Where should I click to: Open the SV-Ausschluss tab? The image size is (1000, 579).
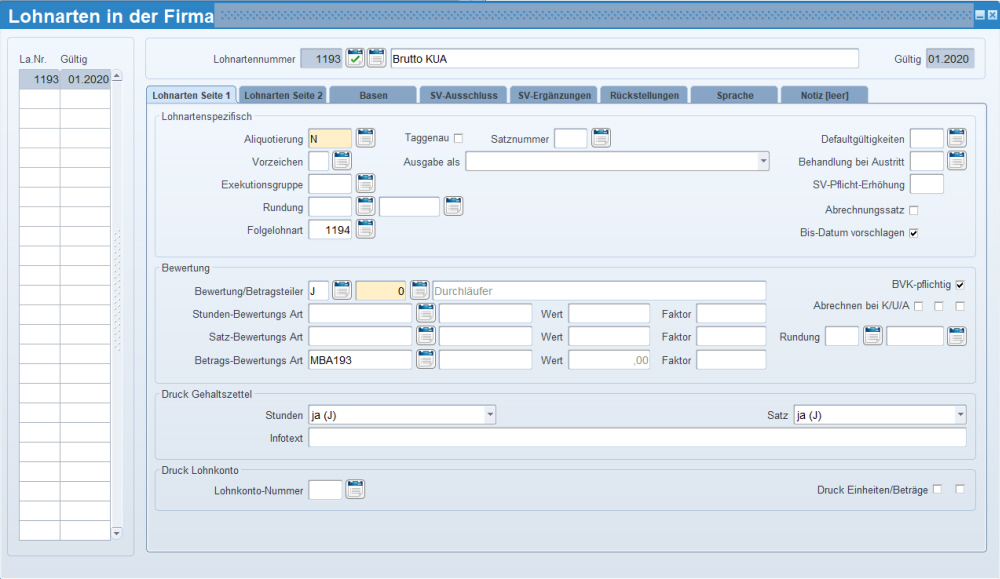pos(461,95)
